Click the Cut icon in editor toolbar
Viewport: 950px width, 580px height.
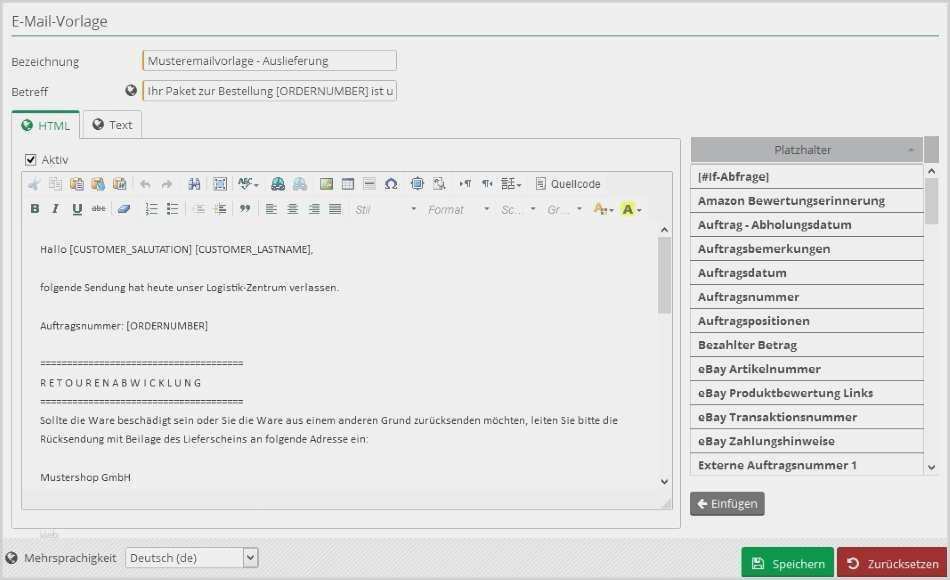point(35,184)
